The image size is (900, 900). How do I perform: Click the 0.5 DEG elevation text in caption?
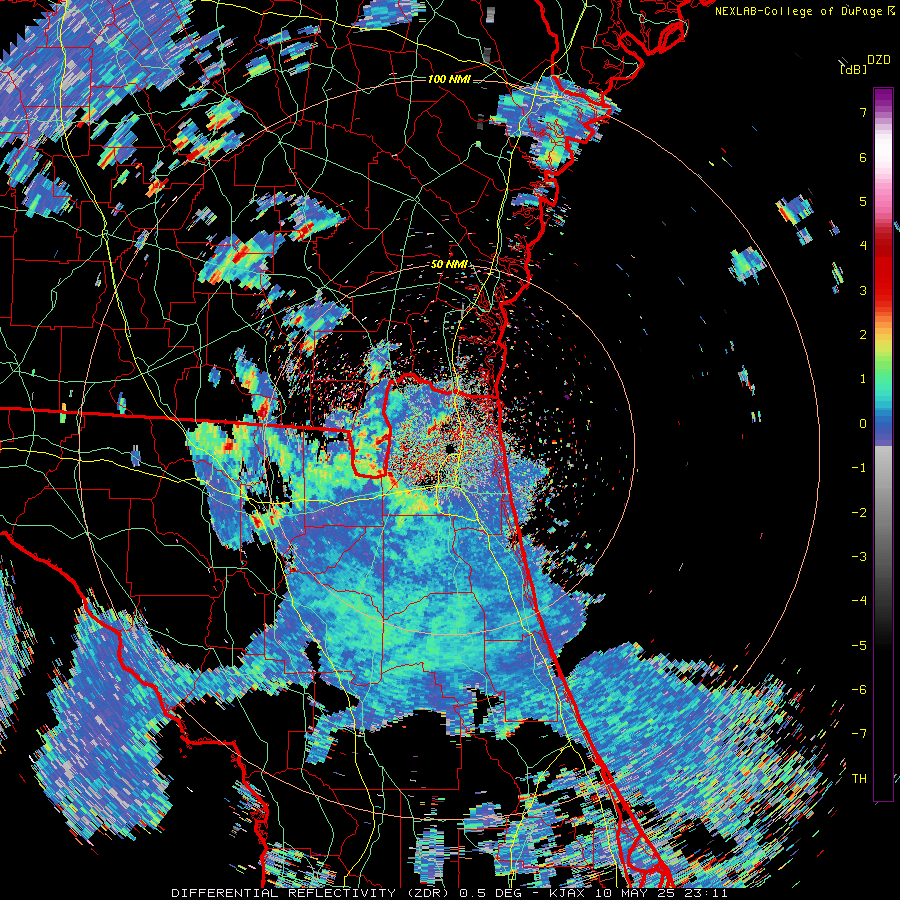tap(489, 893)
